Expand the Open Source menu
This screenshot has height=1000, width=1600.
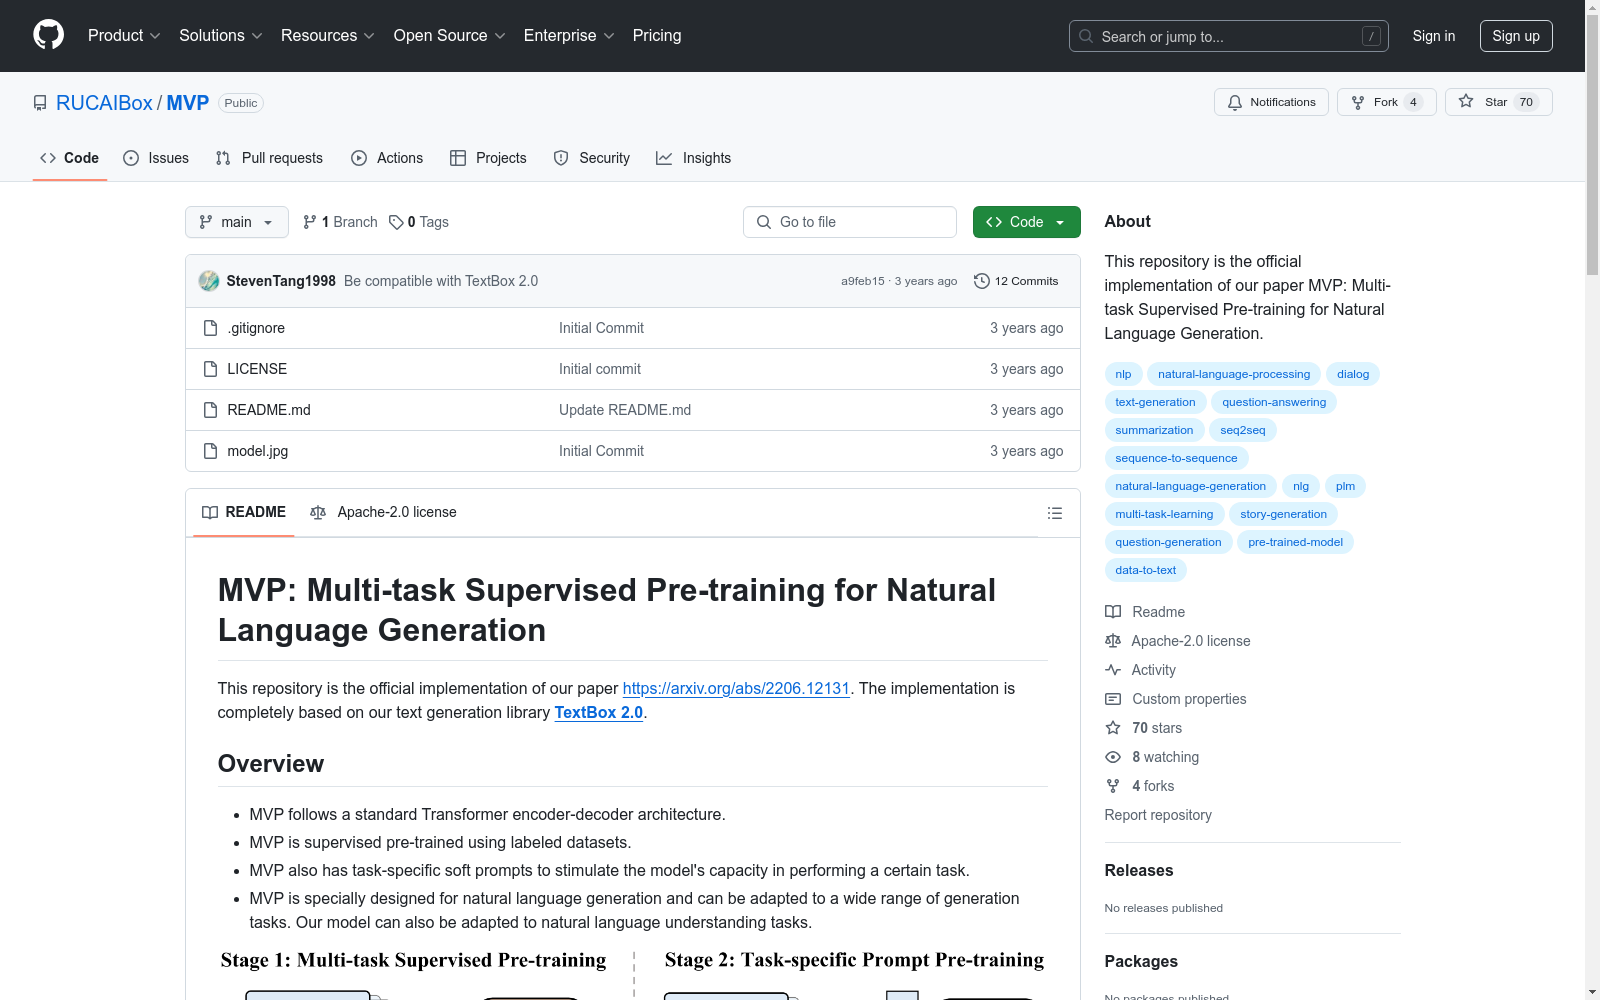pyautogui.click(x=450, y=36)
